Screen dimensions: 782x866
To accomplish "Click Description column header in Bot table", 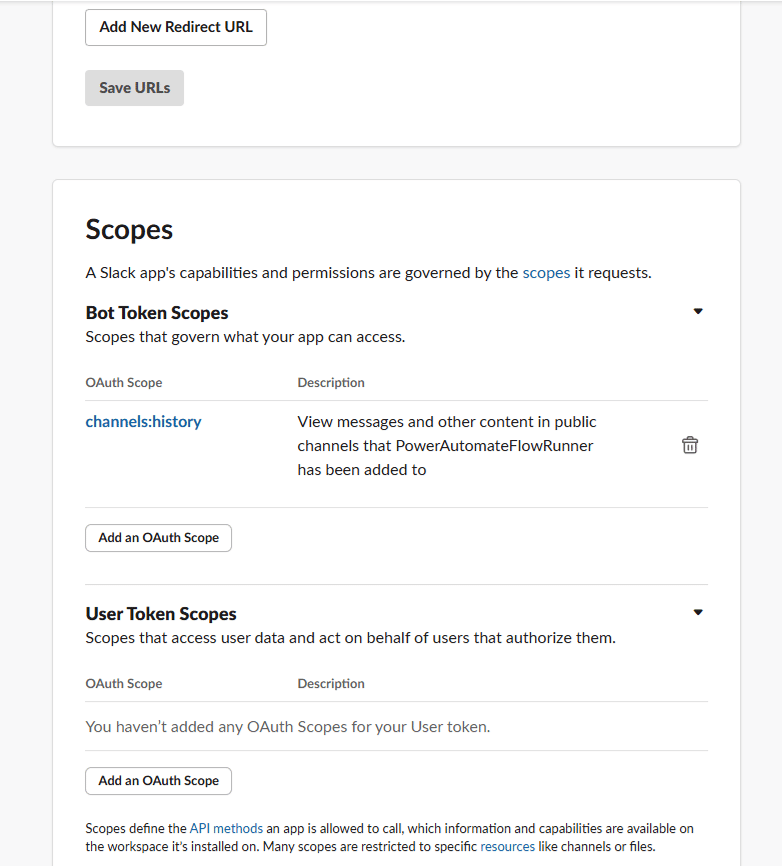I will pyautogui.click(x=331, y=383).
